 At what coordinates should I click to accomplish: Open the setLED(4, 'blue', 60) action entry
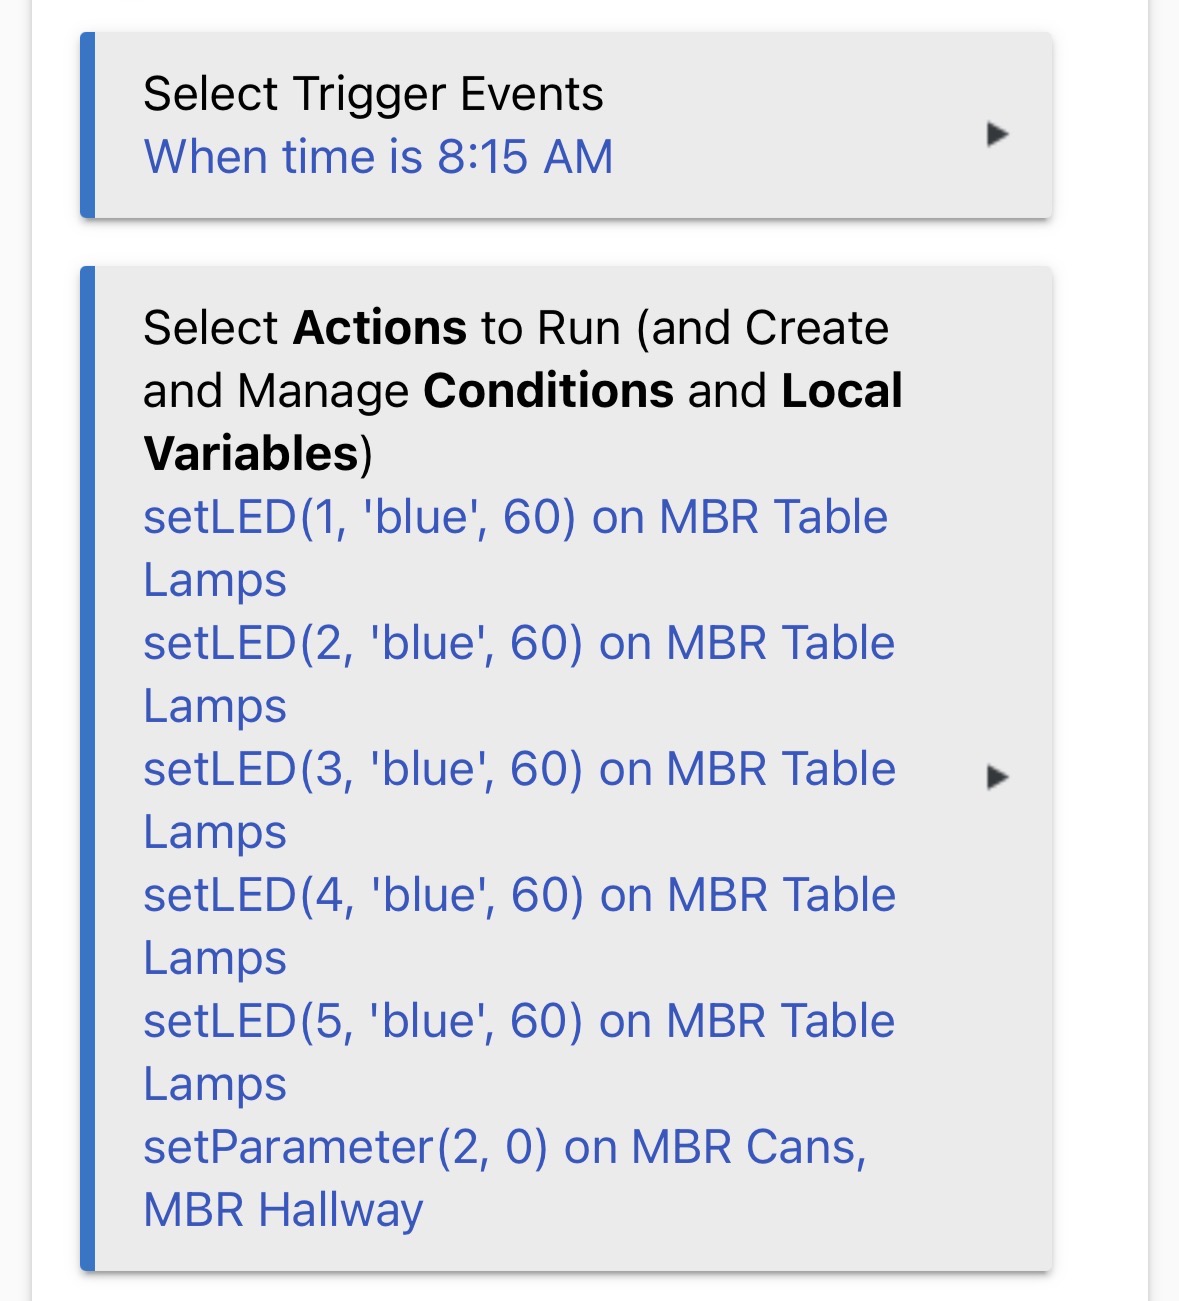pos(518,895)
